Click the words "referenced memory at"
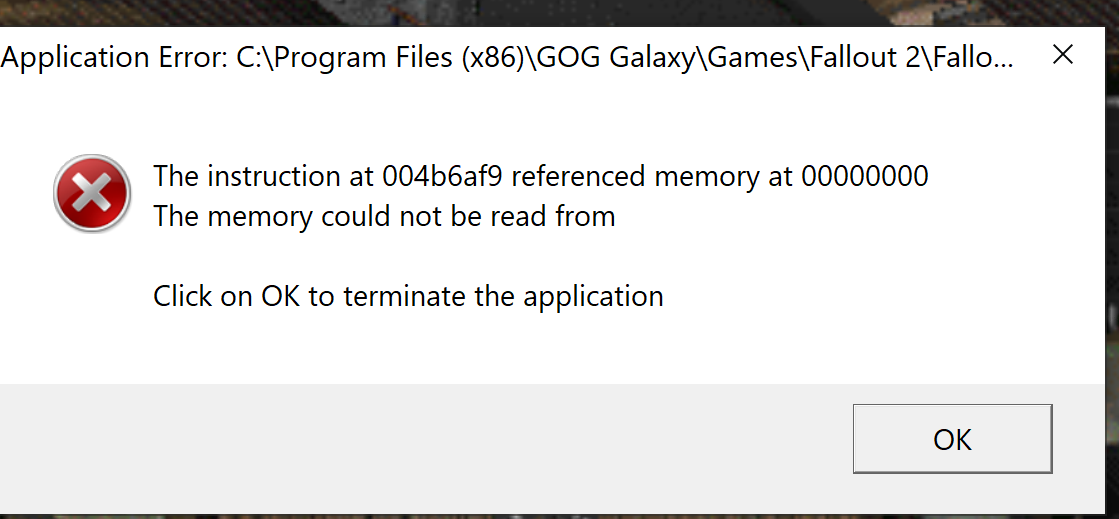The image size is (1119, 519). (x=653, y=177)
